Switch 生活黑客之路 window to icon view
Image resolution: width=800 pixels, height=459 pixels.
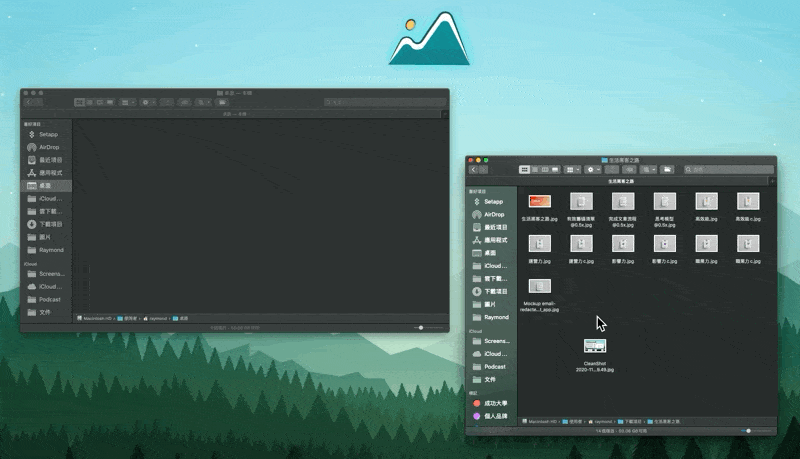pyautogui.click(x=524, y=170)
